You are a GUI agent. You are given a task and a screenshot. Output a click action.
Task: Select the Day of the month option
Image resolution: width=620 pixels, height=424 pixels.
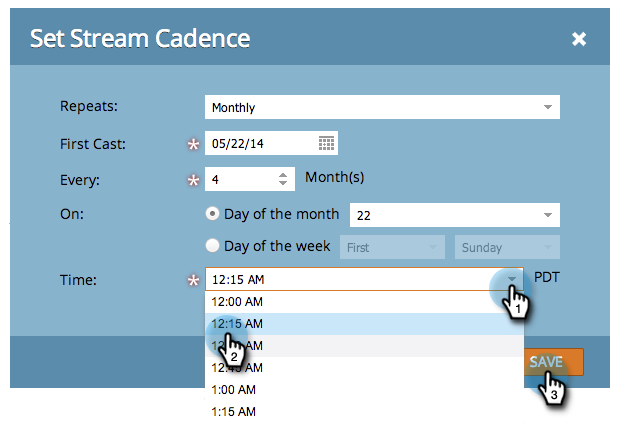[212, 214]
